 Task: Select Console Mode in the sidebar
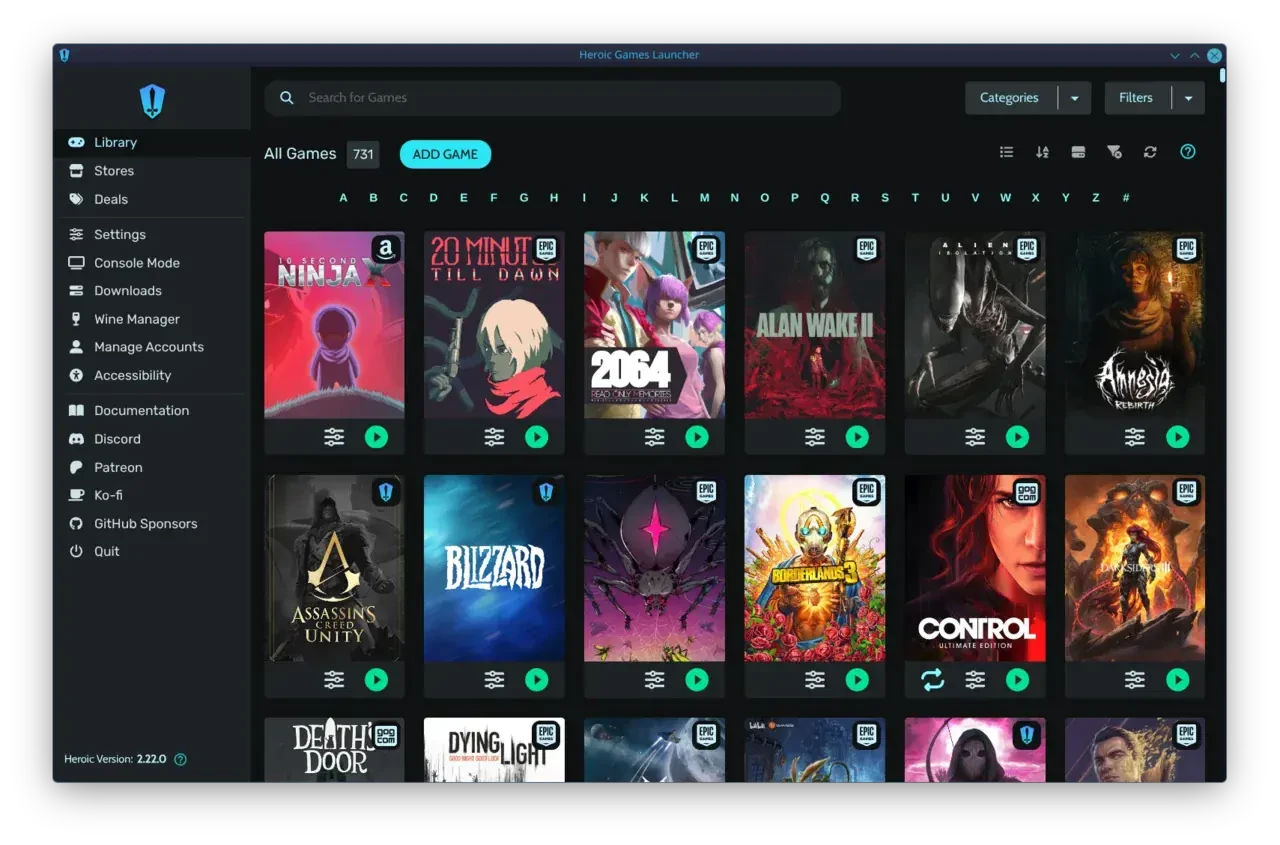pos(152,263)
